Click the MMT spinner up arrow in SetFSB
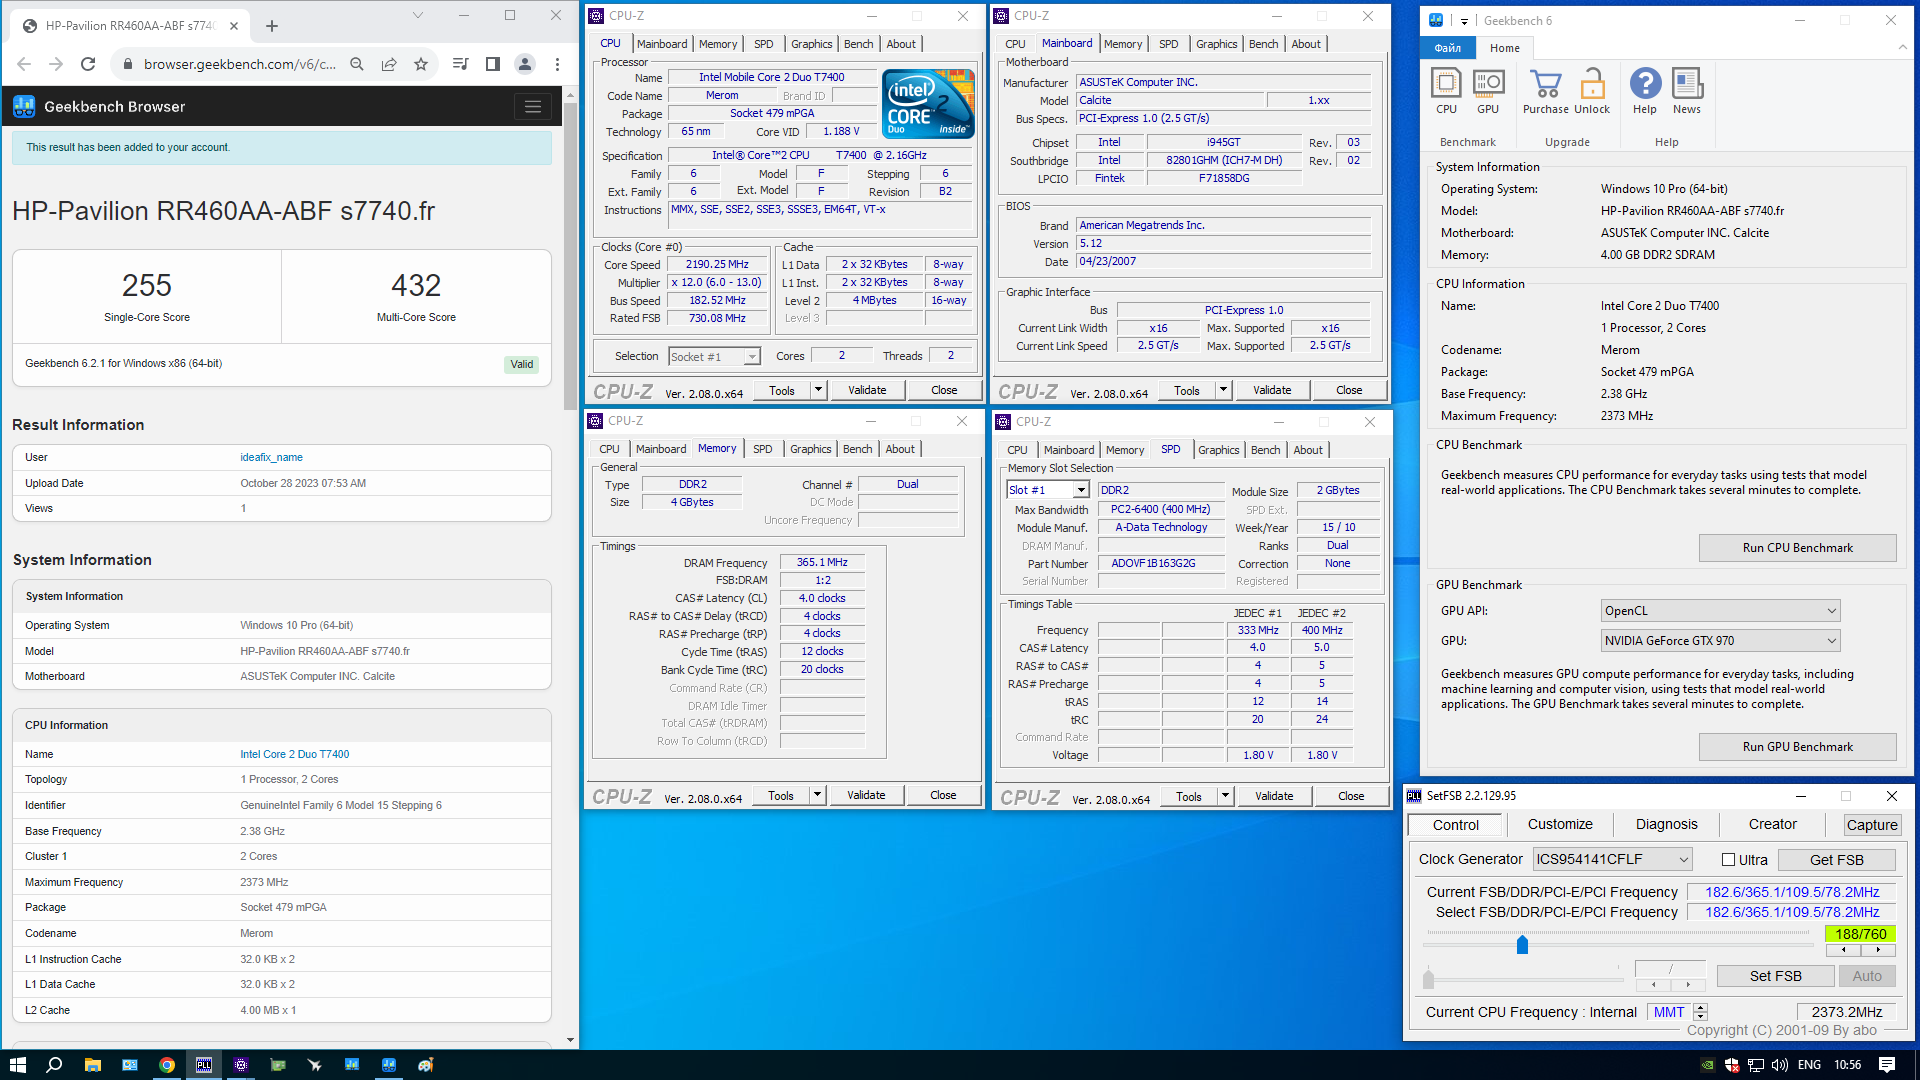Image resolution: width=1920 pixels, height=1080 pixels. [1701, 1007]
